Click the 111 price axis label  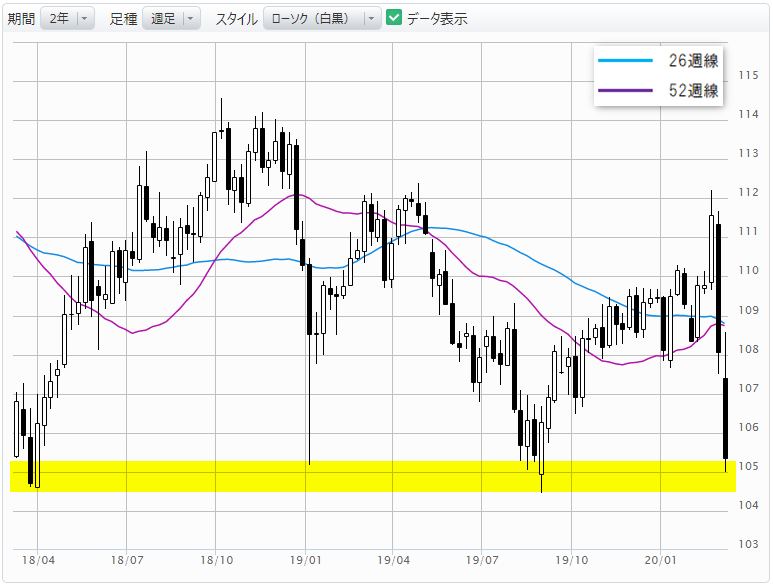tap(748, 231)
